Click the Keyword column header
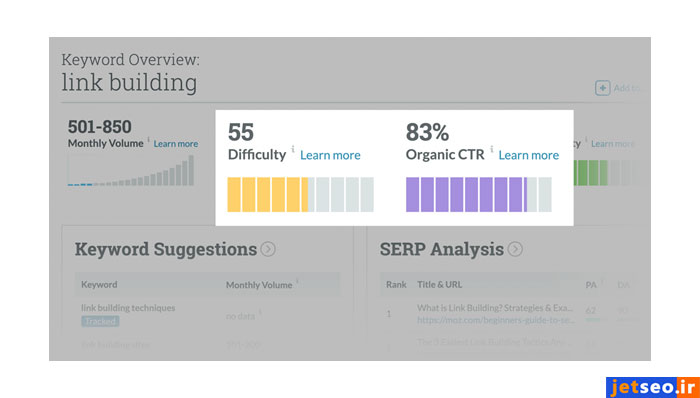This screenshot has height=398, width=700. pyautogui.click(x=99, y=285)
